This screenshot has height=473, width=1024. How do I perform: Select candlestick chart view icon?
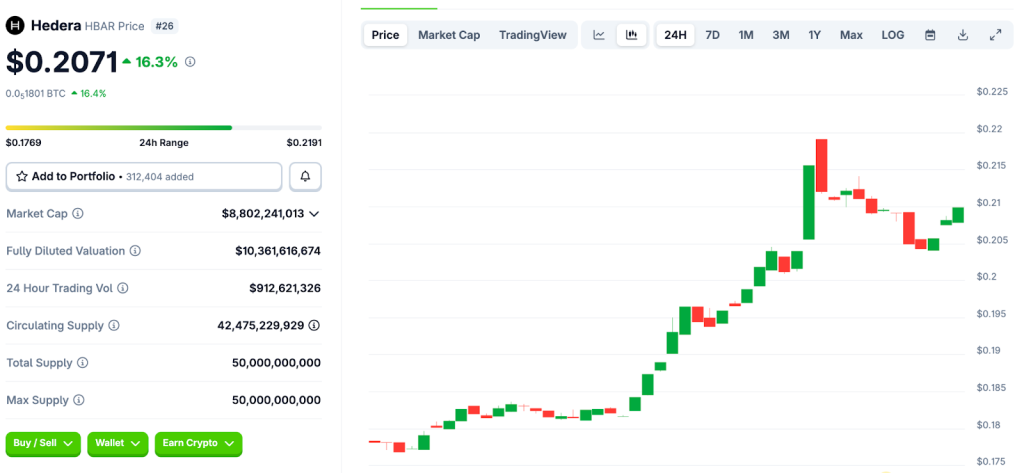(631, 35)
